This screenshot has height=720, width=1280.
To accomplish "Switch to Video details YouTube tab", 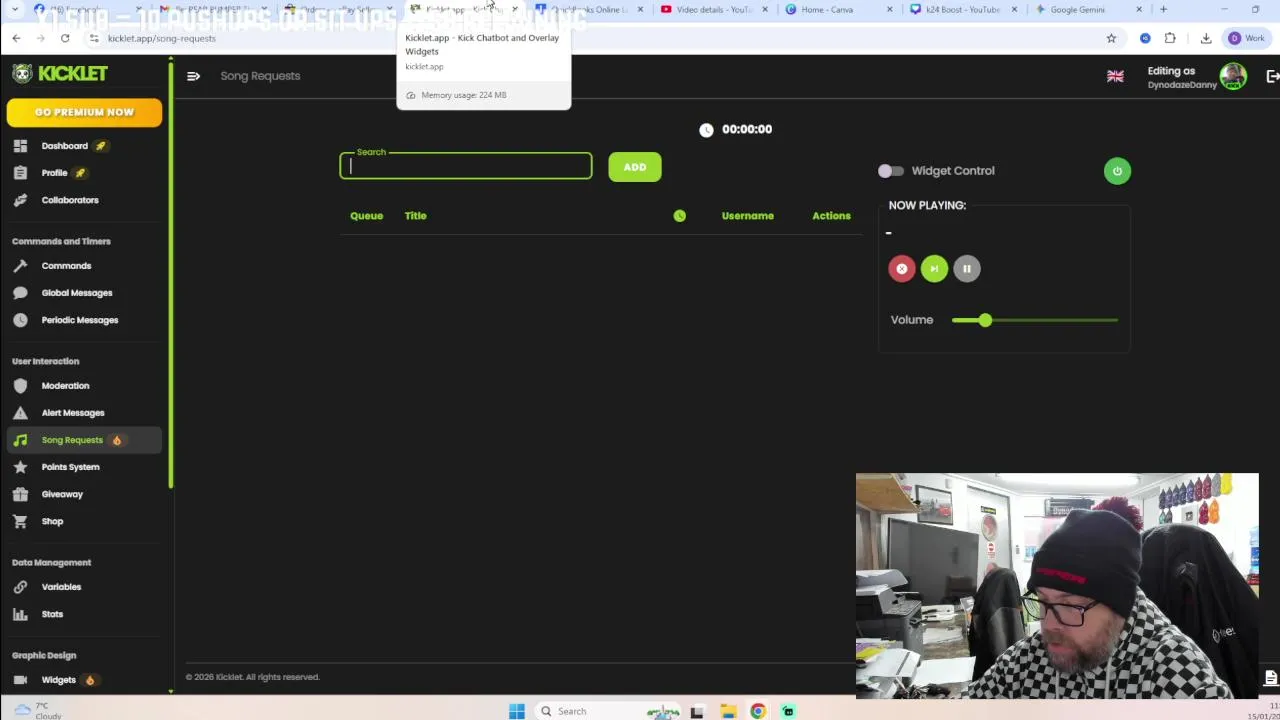I will point(712,10).
